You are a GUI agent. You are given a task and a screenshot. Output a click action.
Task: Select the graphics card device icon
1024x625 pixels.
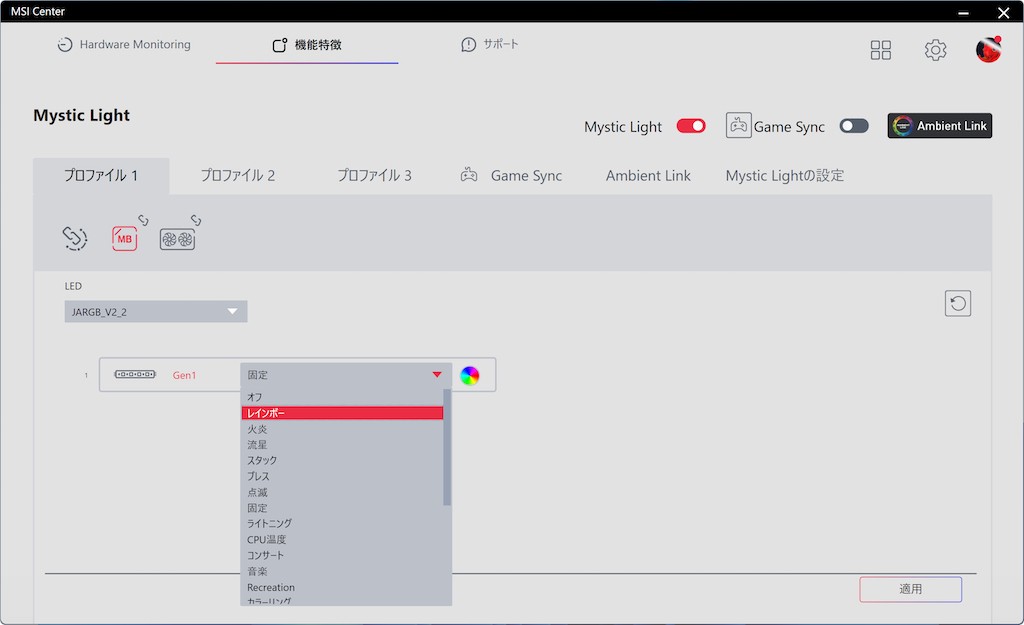[178, 239]
